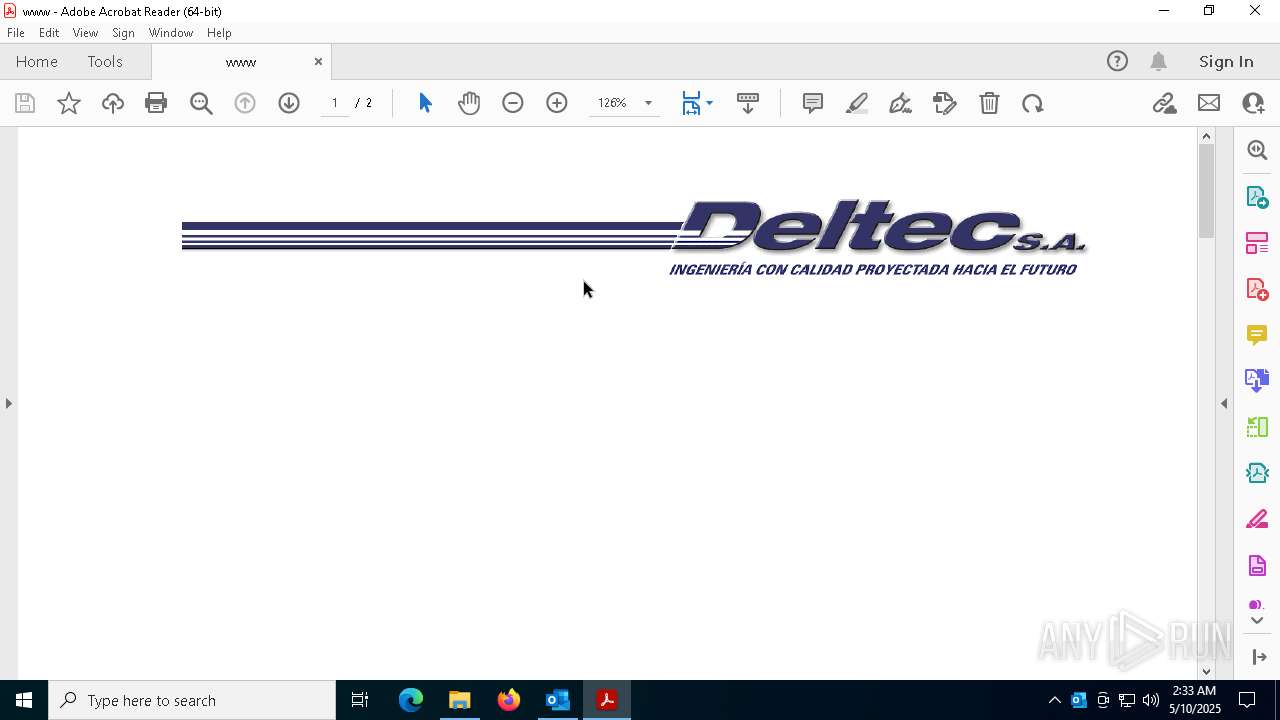Open File Explorer from the taskbar
This screenshot has width=1280, height=720.
coord(460,700)
